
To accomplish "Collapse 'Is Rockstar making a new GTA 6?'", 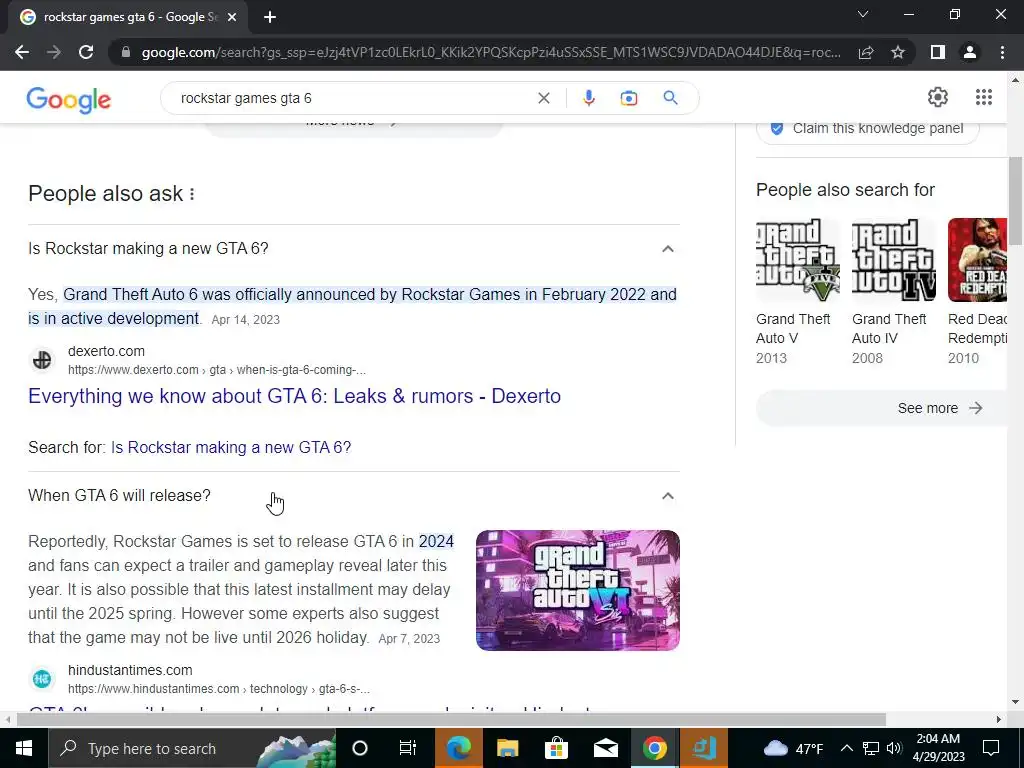I will (x=667, y=249).
